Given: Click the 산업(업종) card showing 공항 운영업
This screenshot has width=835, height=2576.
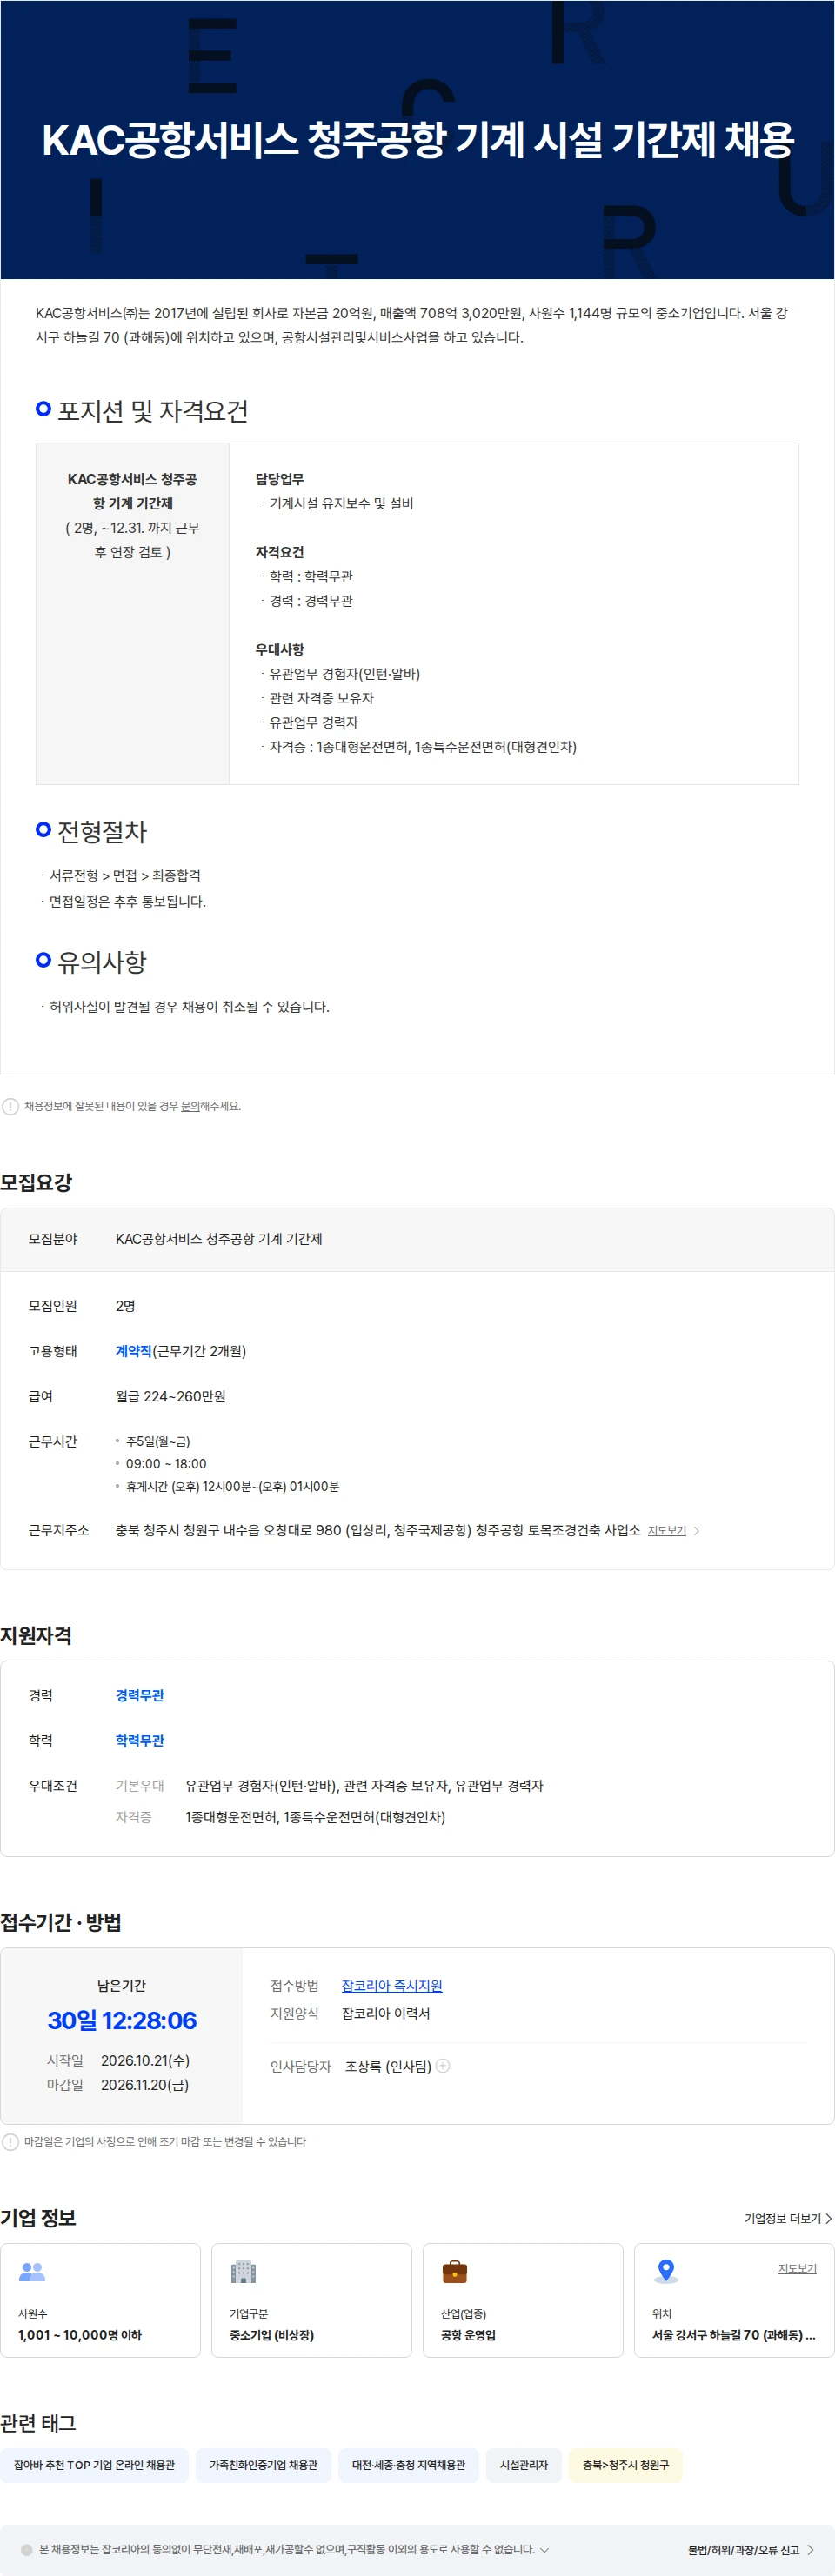Looking at the screenshot, I should (523, 2300).
